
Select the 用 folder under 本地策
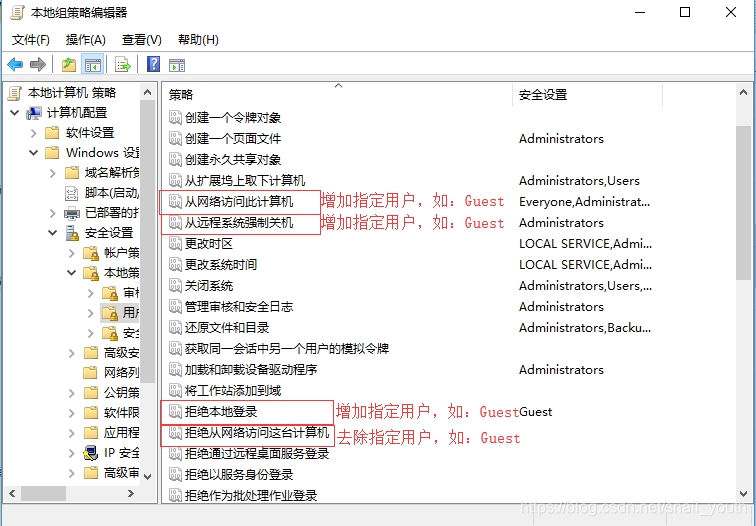tap(121, 313)
